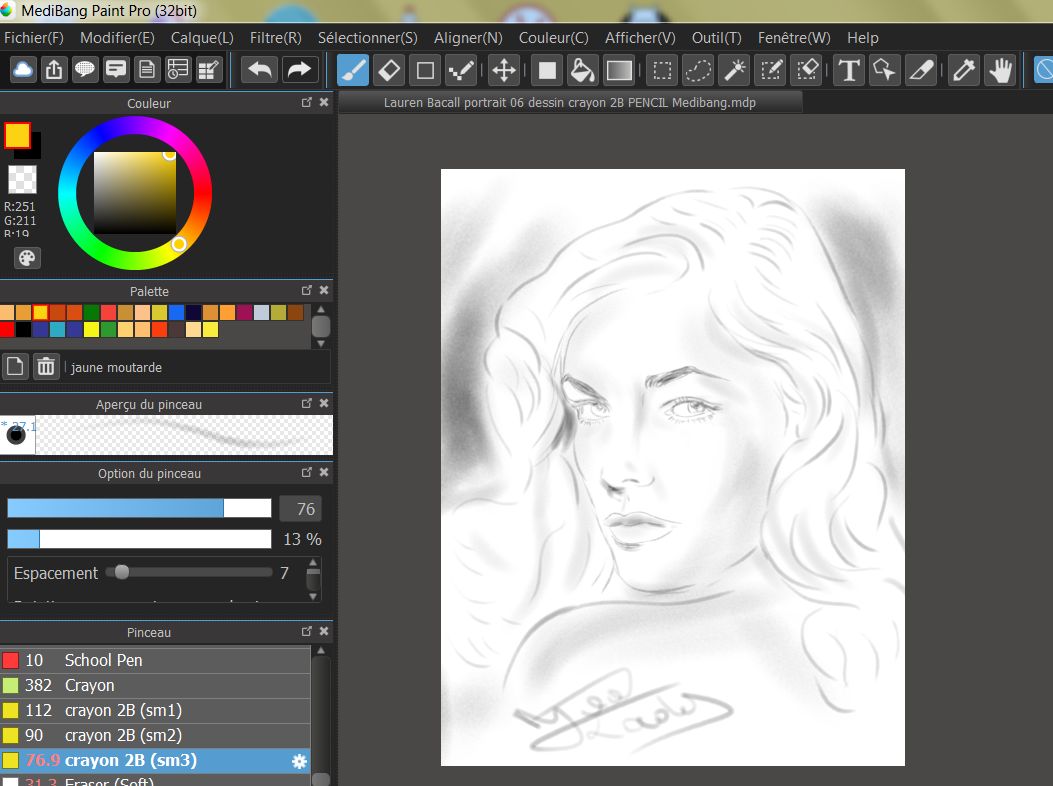Adjust the brush size slider at 76
The height and width of the screenshot is (786, 1053).
[x=139, y=508]
